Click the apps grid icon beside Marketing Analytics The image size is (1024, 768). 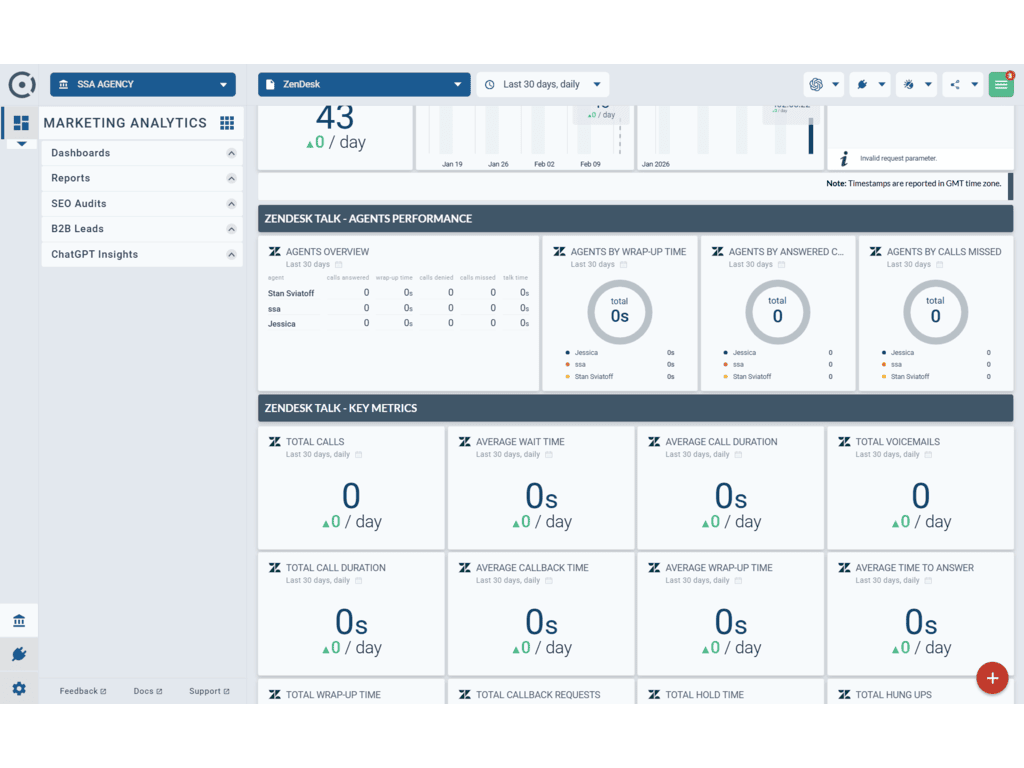coord(227,123)
